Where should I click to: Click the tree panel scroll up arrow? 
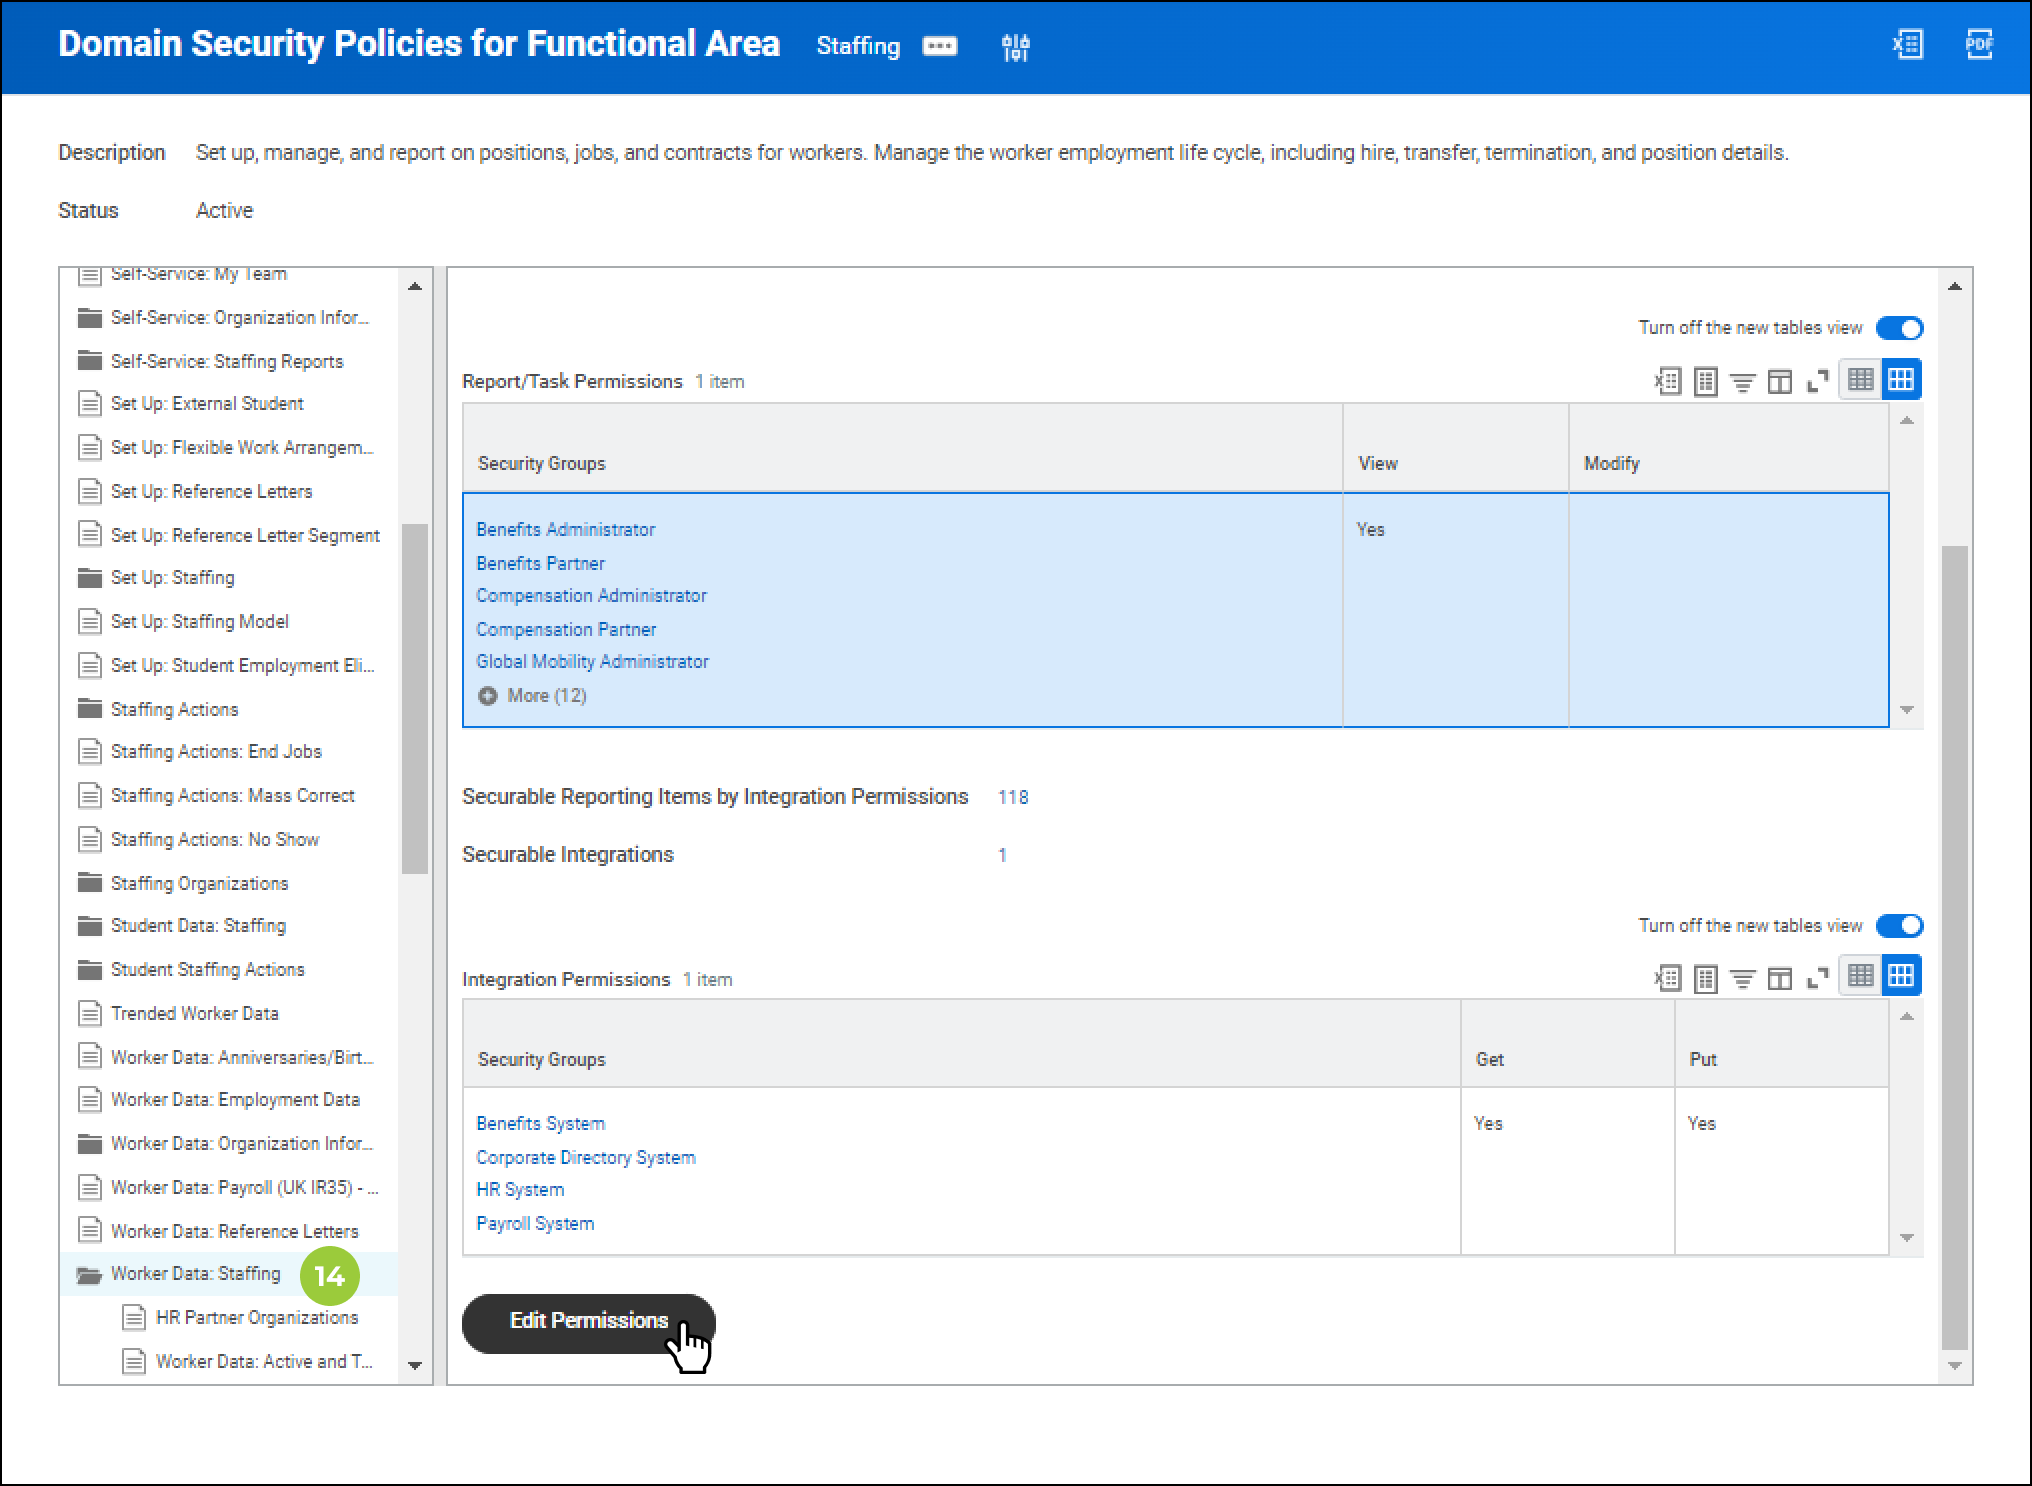tap(415, 287)
